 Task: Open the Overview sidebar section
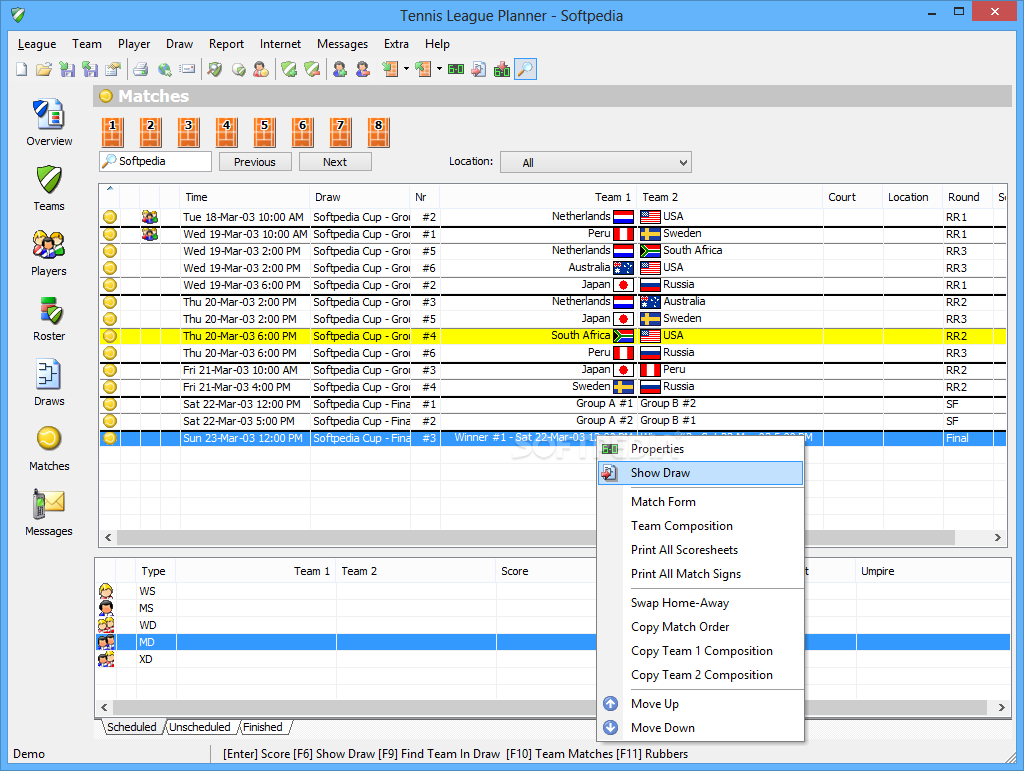click(49, 123)
